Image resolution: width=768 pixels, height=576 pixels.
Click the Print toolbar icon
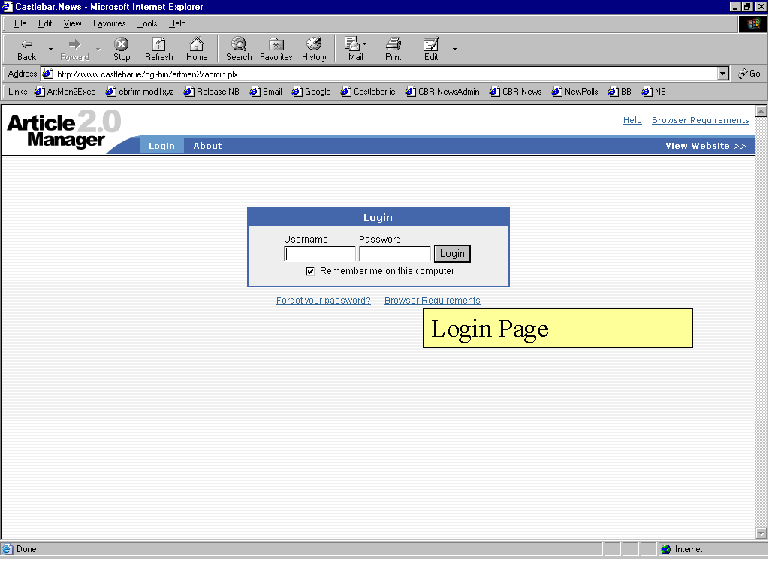(x=393, y=48)
